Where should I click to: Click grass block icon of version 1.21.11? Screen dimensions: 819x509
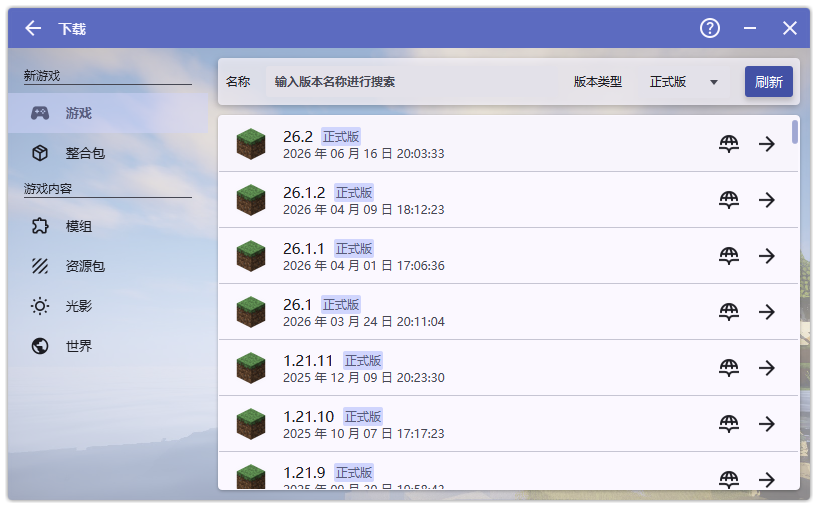(251, 368)
